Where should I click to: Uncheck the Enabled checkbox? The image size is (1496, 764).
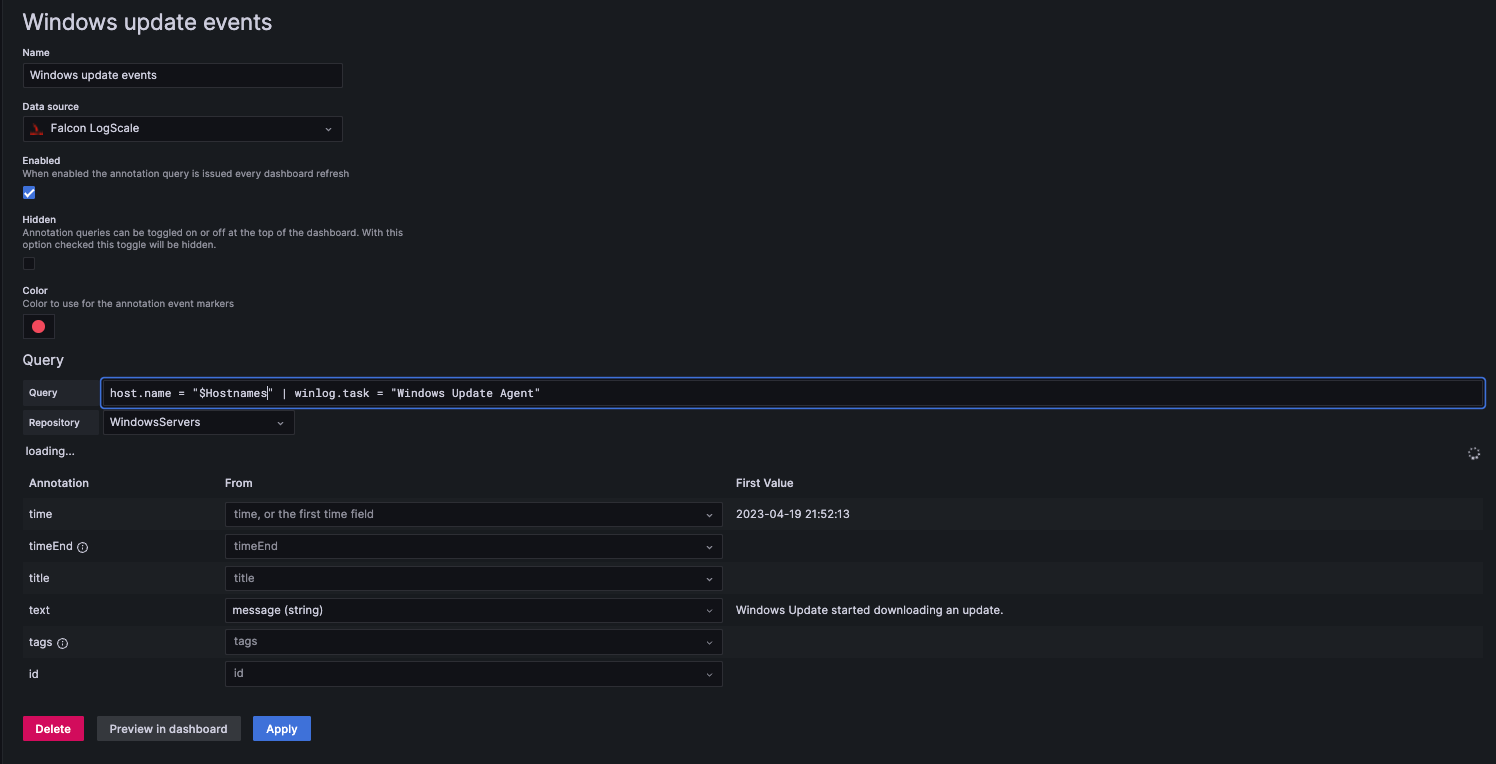coord(29,193)
